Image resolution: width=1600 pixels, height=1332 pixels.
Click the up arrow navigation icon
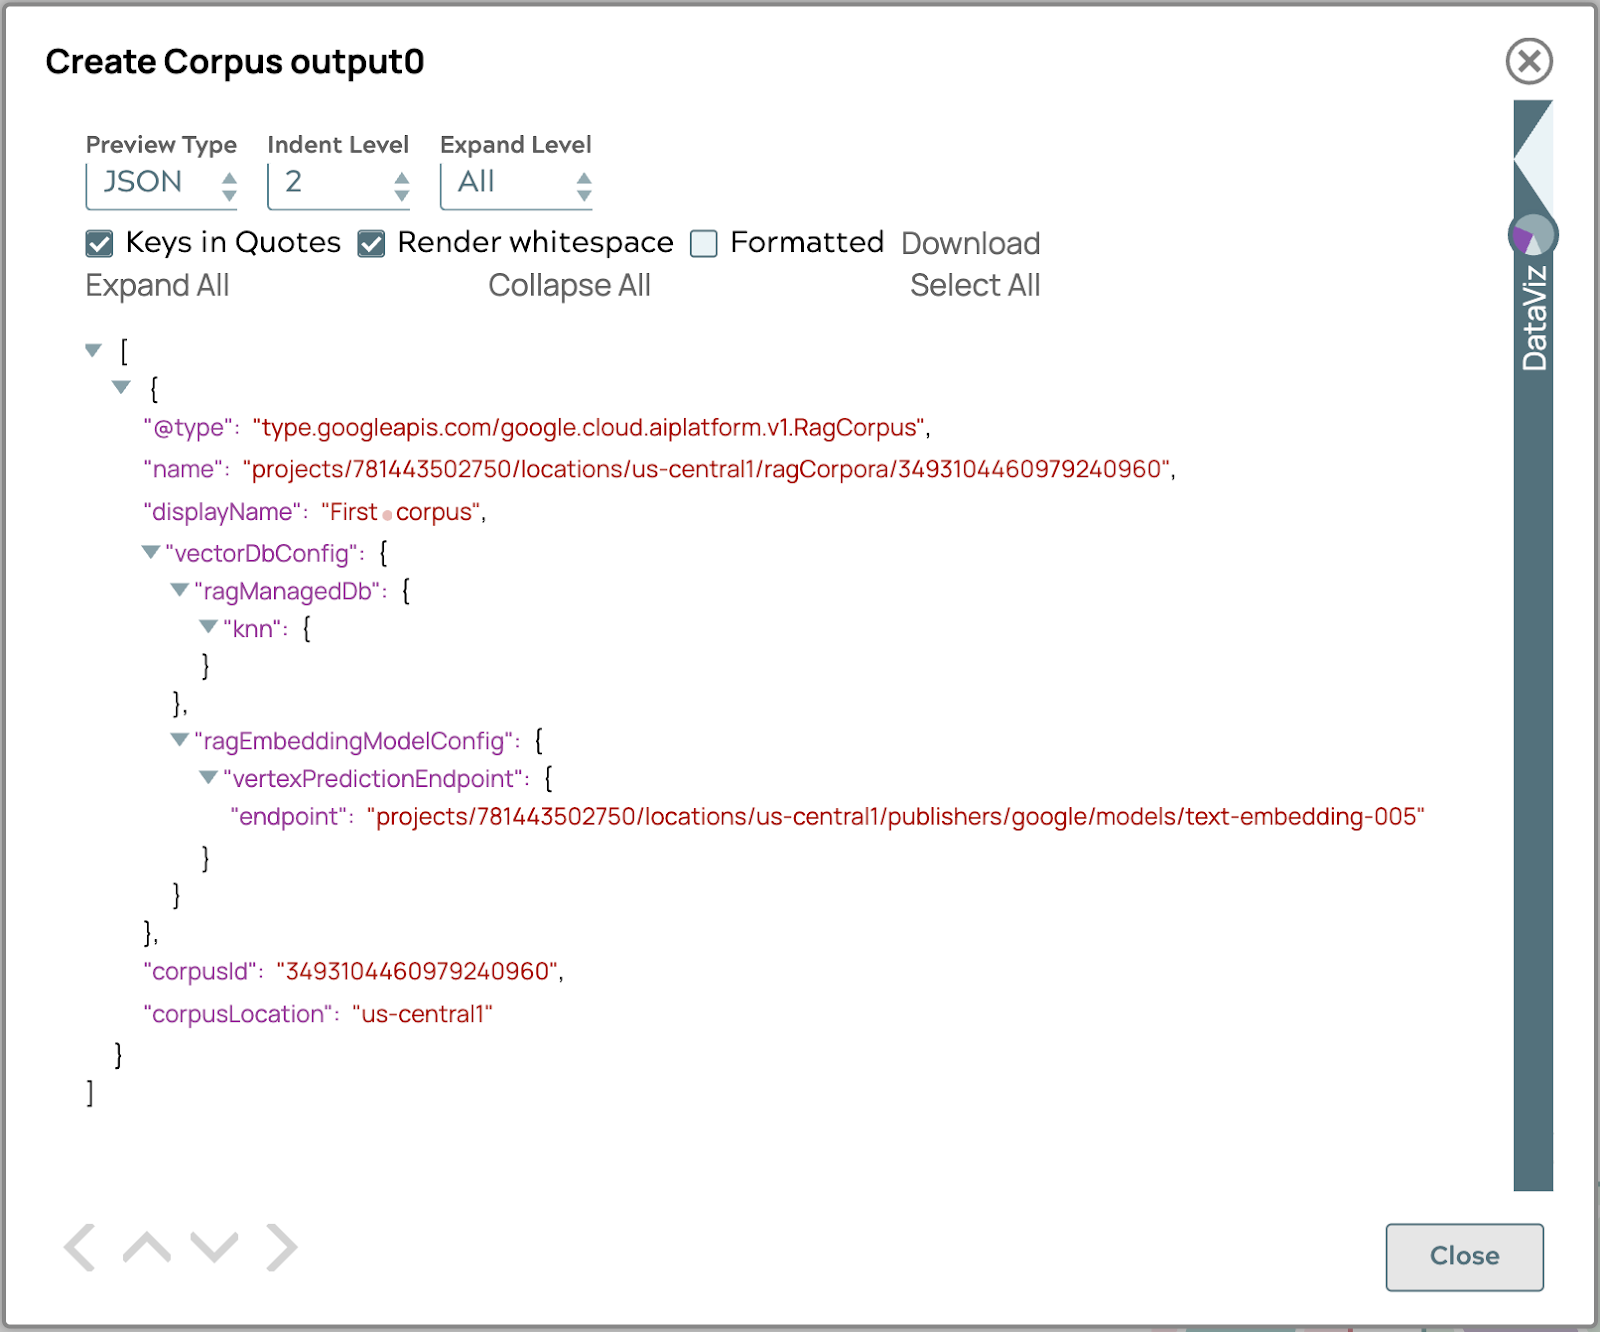point(147,1247)
